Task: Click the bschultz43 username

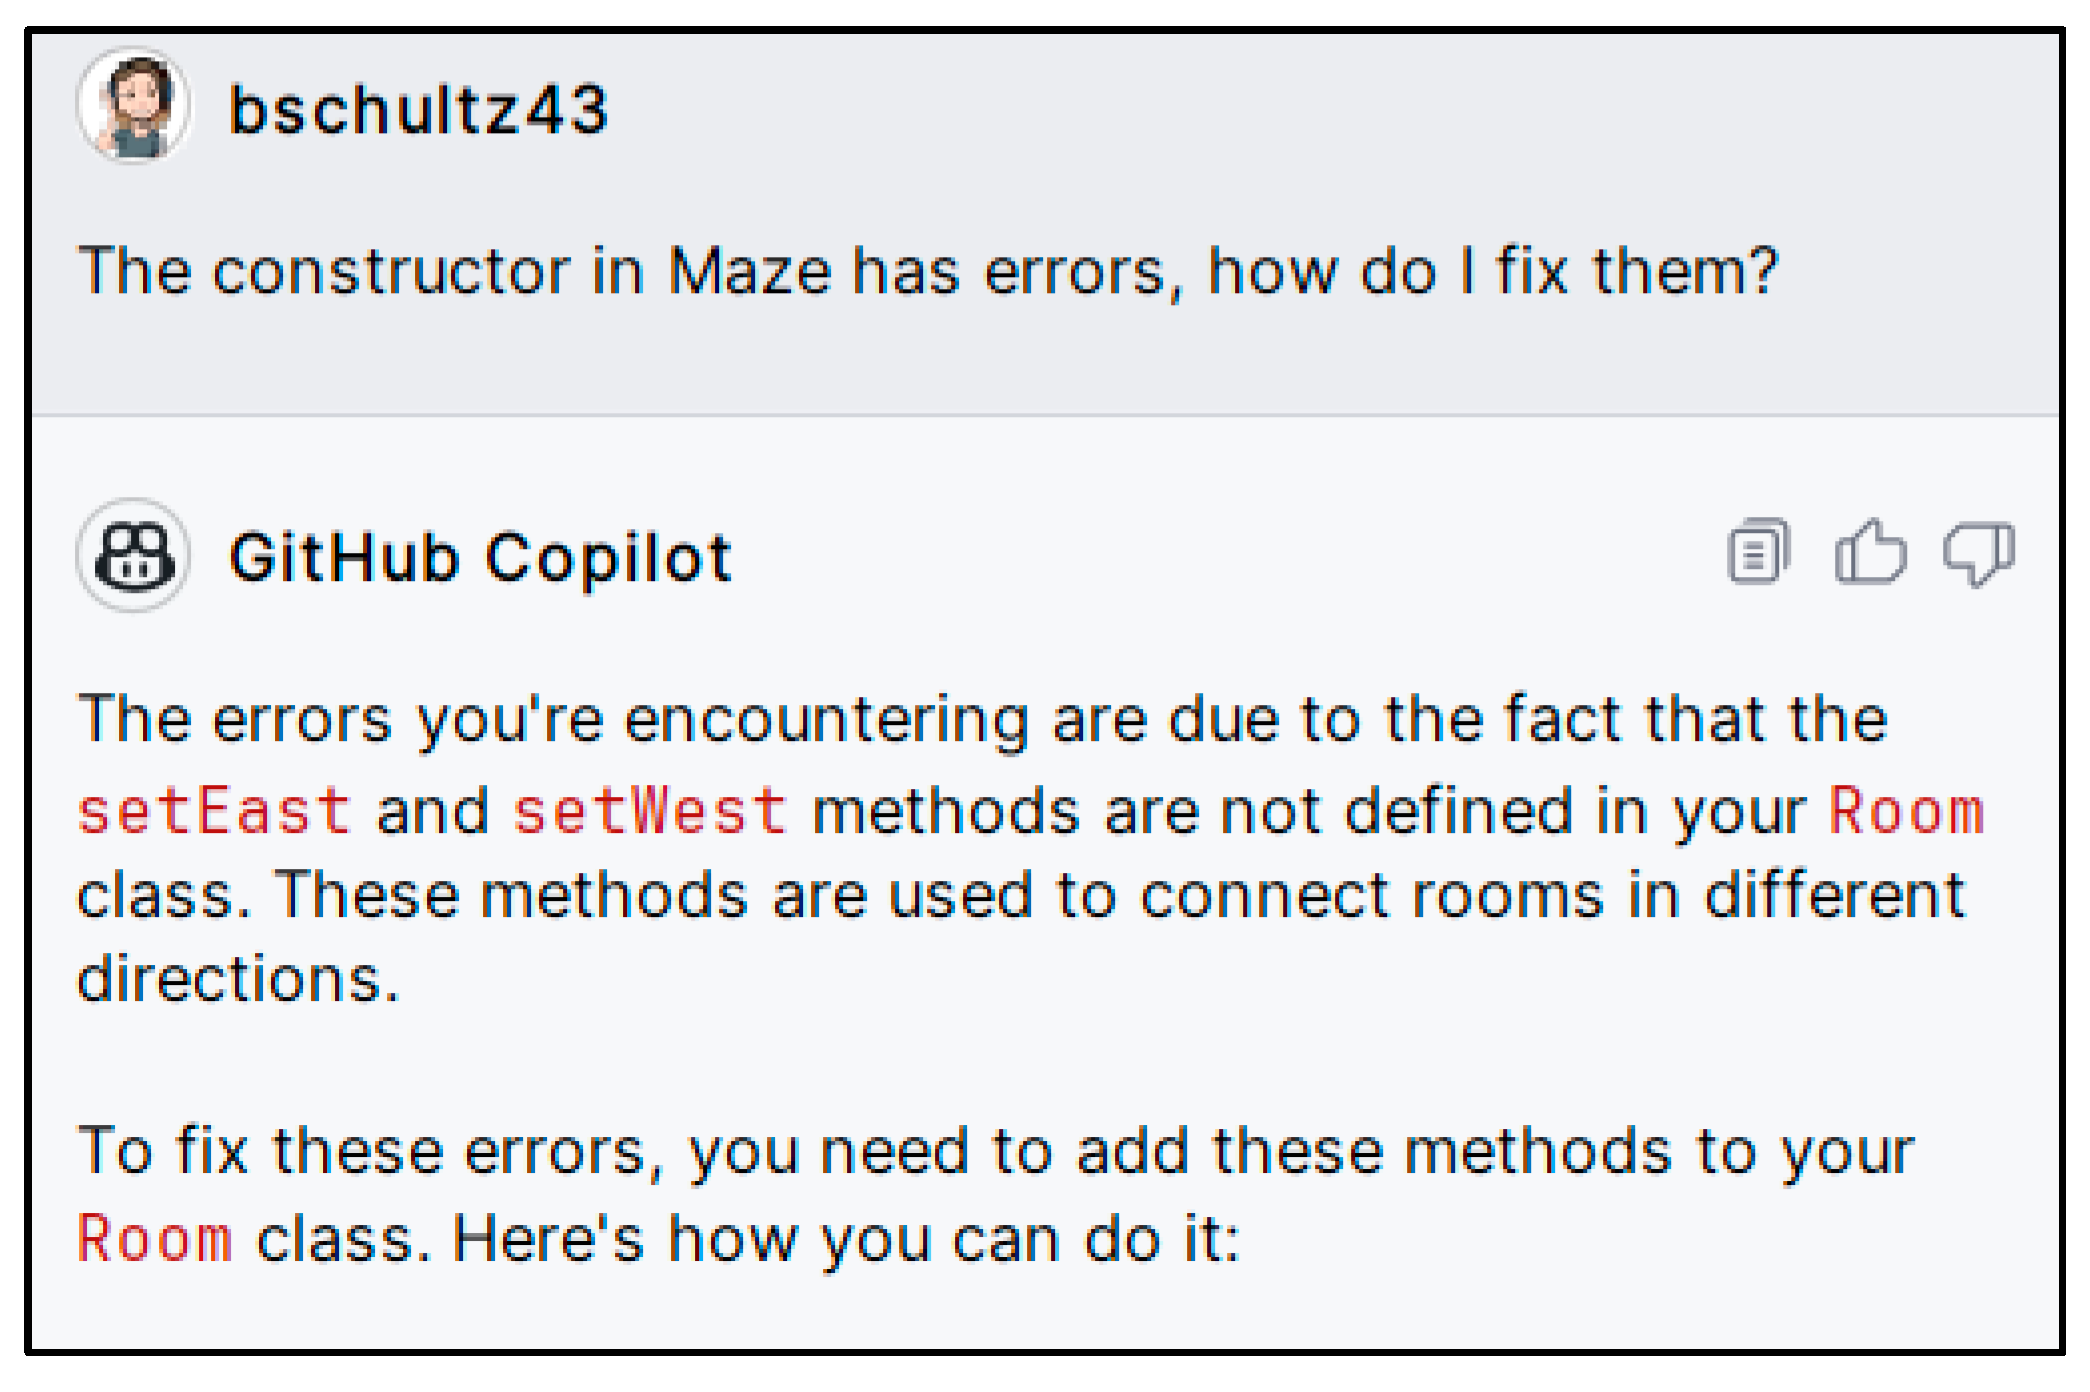Action: click(418, 109)
